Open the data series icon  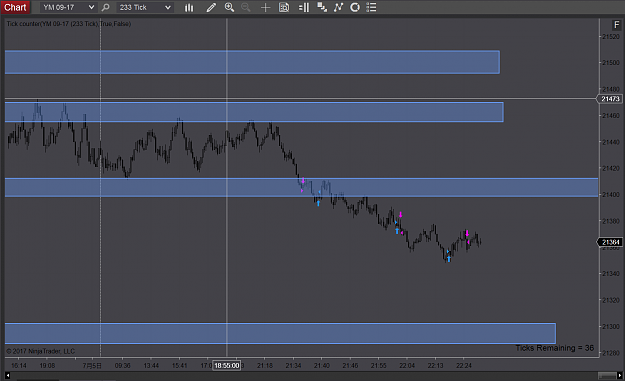coord(322,7)
